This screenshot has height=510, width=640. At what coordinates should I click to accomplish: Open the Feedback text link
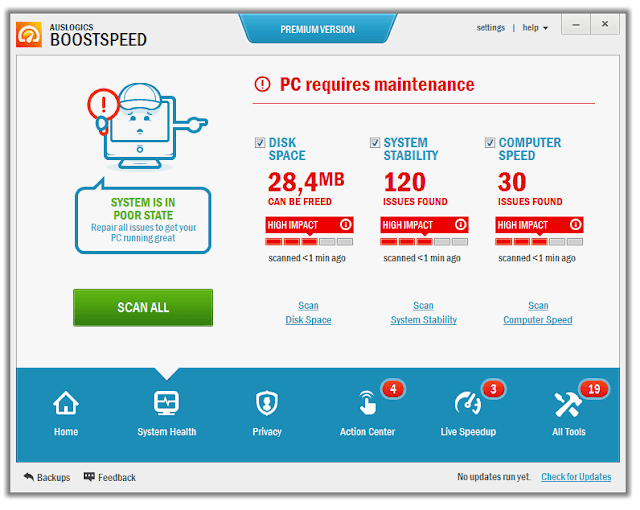(117, 477)
